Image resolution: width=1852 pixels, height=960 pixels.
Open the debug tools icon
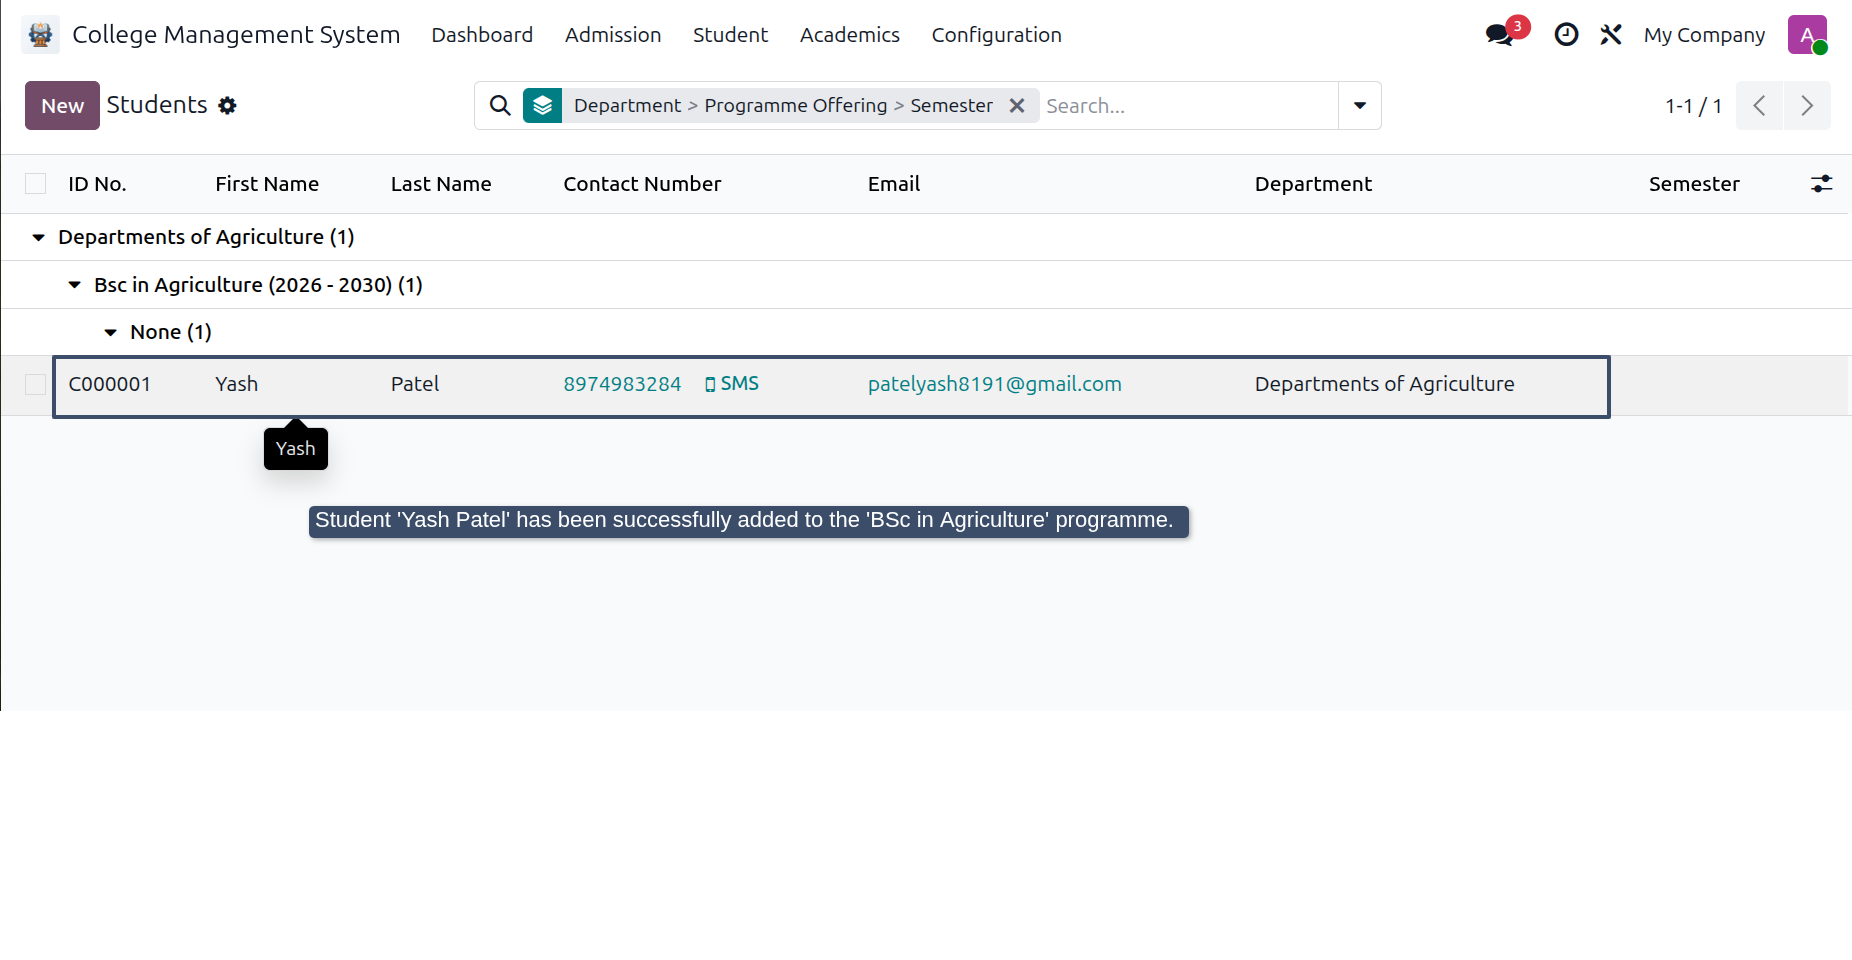(1610, 35)
